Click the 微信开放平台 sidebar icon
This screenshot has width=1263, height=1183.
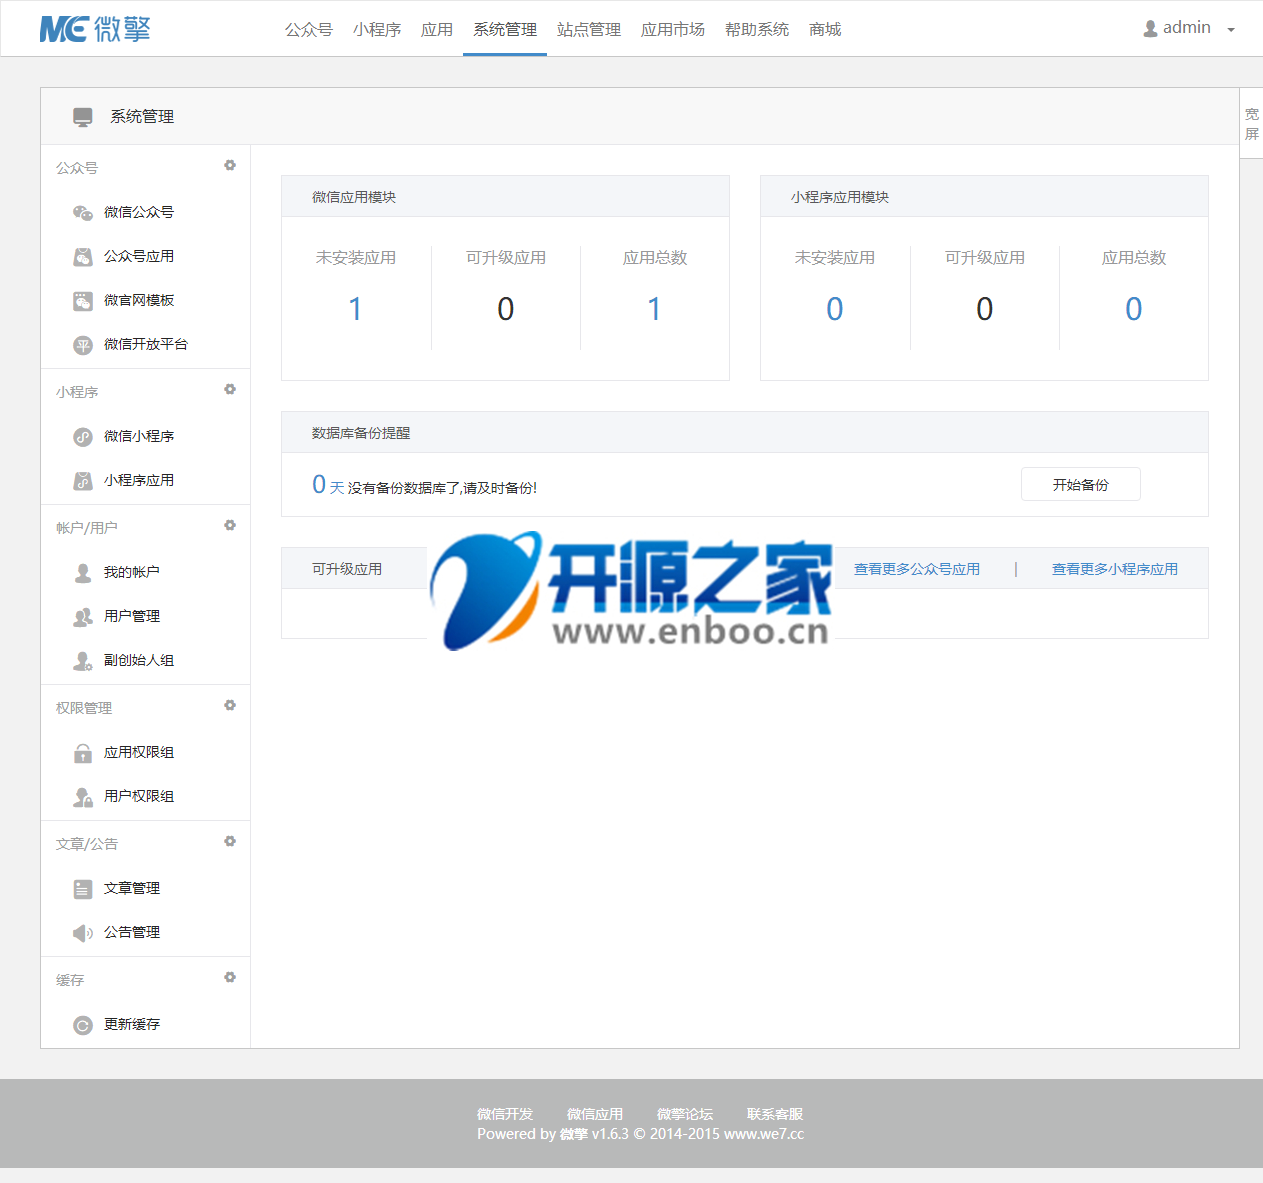83,345
